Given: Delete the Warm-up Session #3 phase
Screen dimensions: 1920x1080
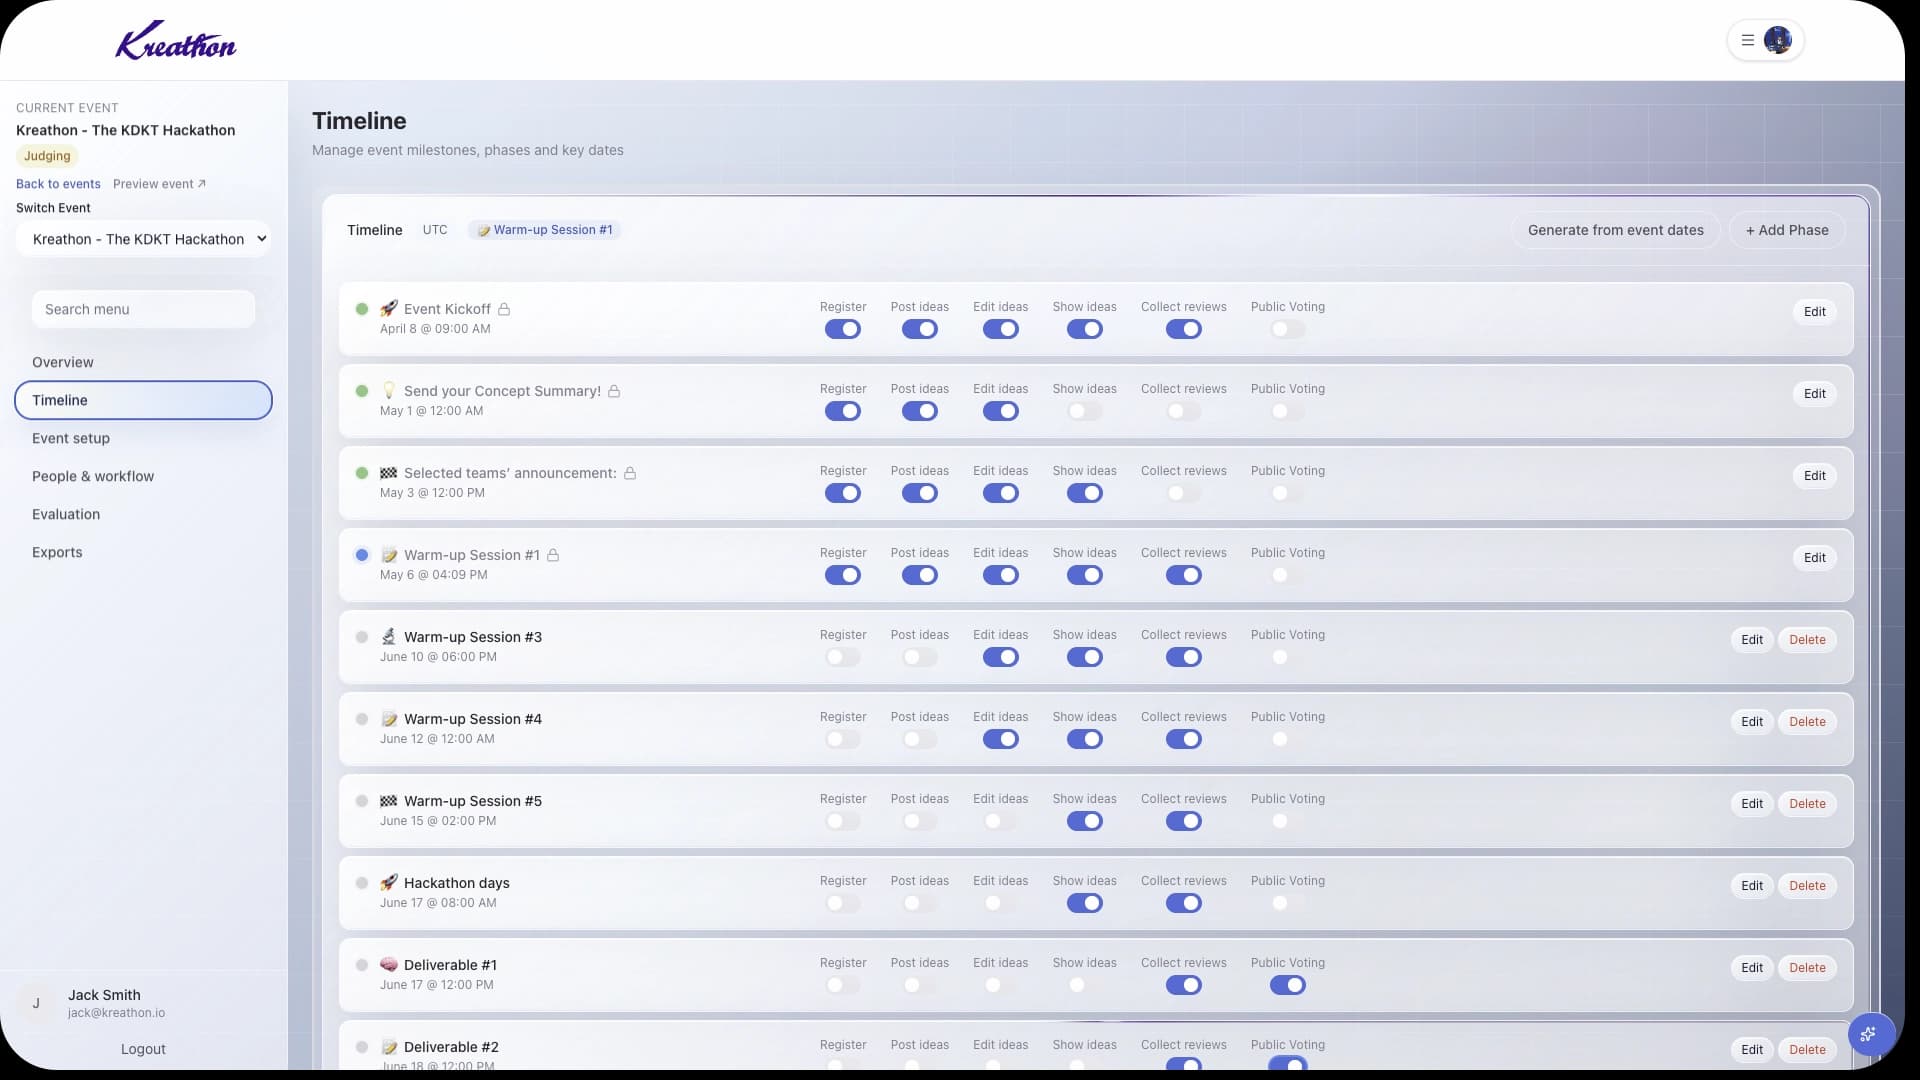Looking at the screenshot, I should coord(1806,640).
